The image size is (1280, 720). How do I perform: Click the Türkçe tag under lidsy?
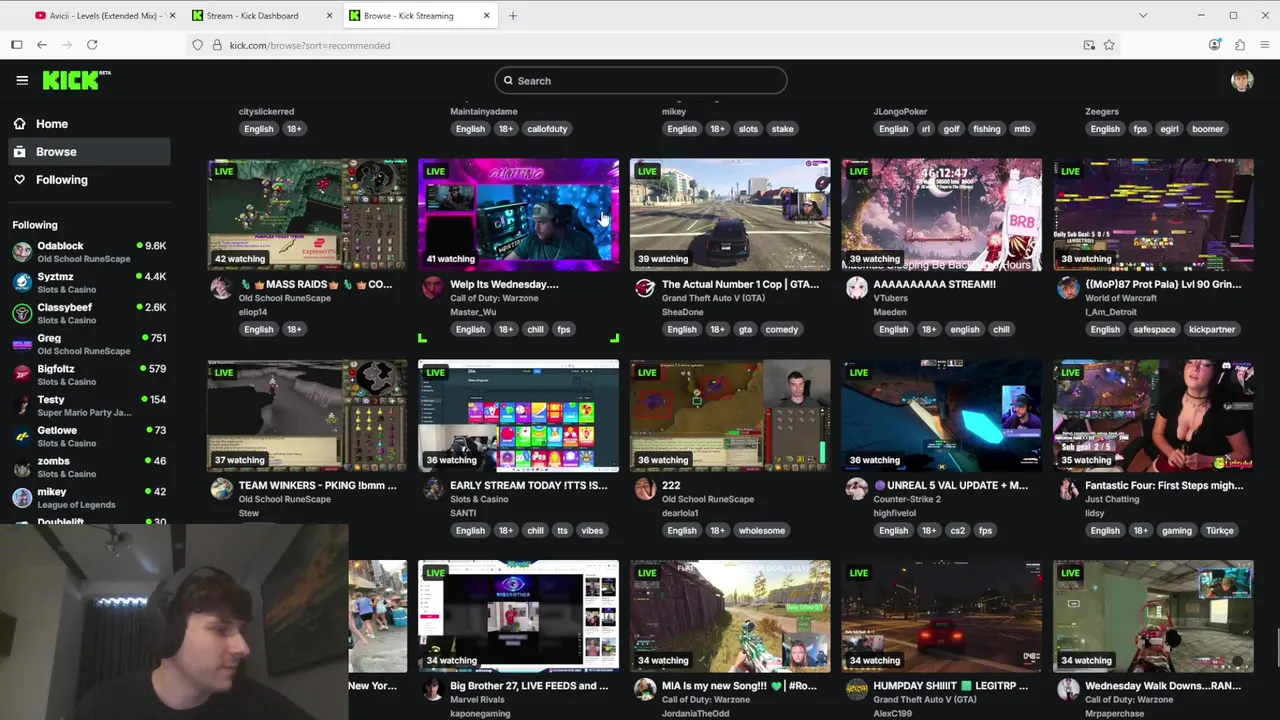pyautogui.click(x=1219, y=531)
